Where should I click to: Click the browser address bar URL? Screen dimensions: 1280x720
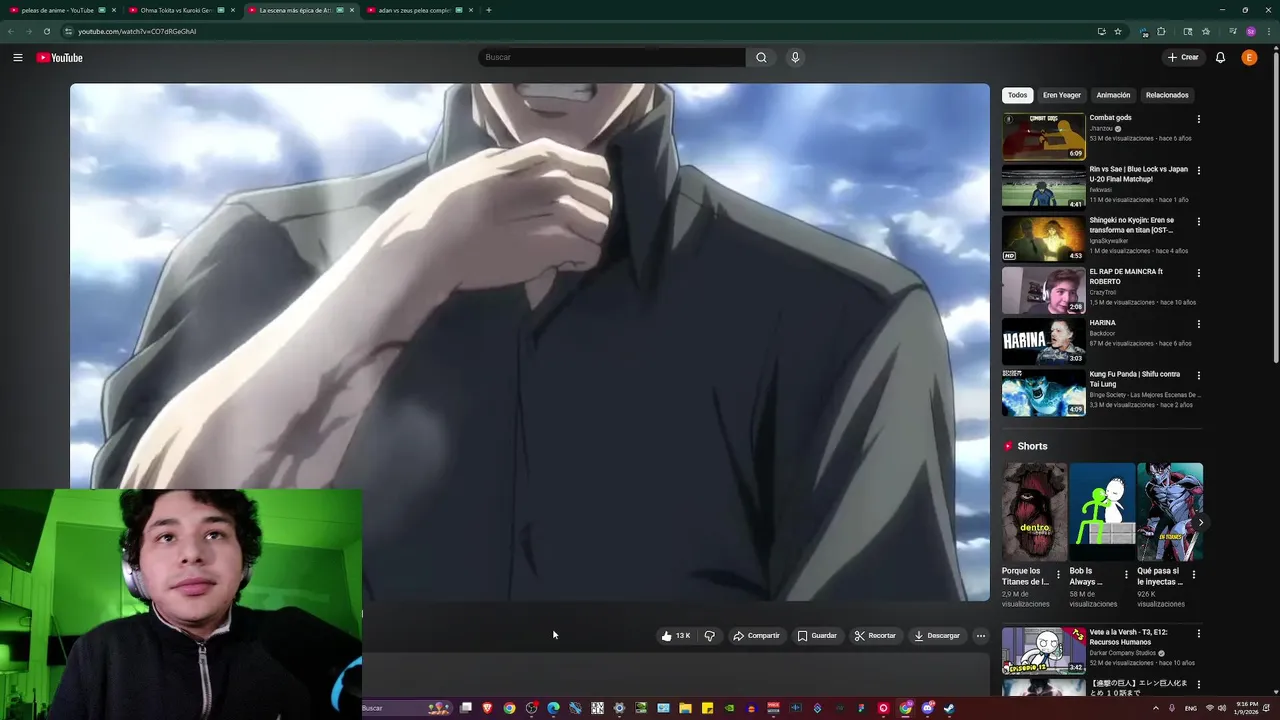pyautogui.click(x=137, y=31)
